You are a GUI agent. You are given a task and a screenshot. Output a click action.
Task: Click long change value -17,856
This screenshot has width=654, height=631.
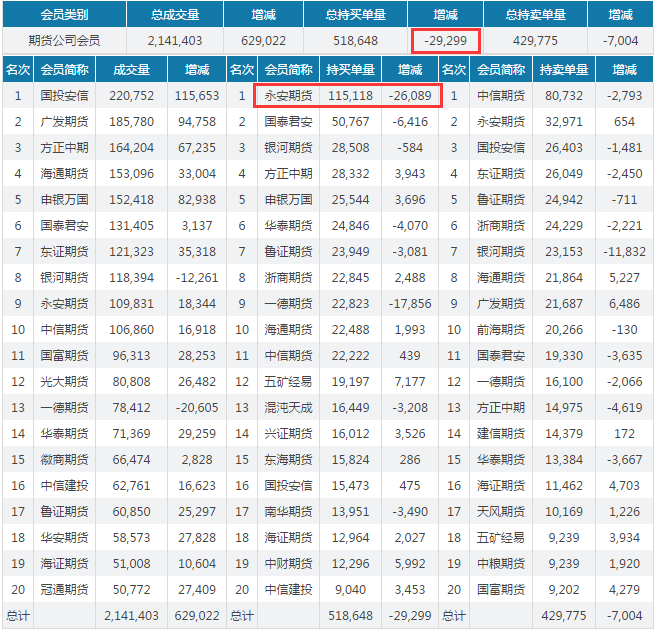[410, 303]
